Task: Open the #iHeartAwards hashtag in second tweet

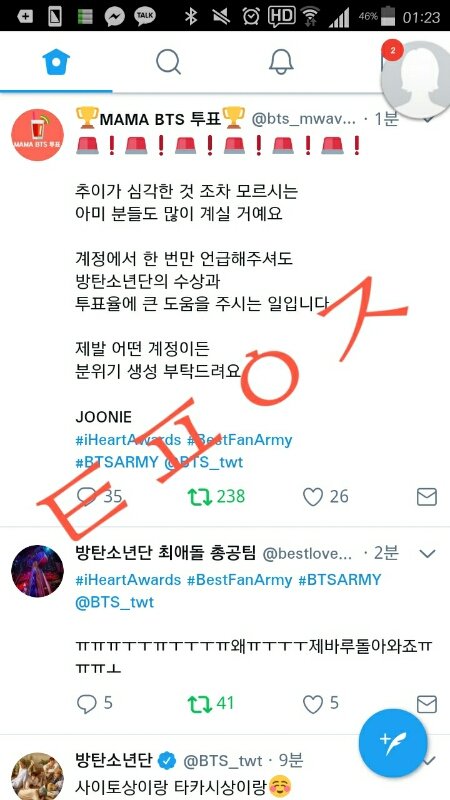Action: coord(128,580)
